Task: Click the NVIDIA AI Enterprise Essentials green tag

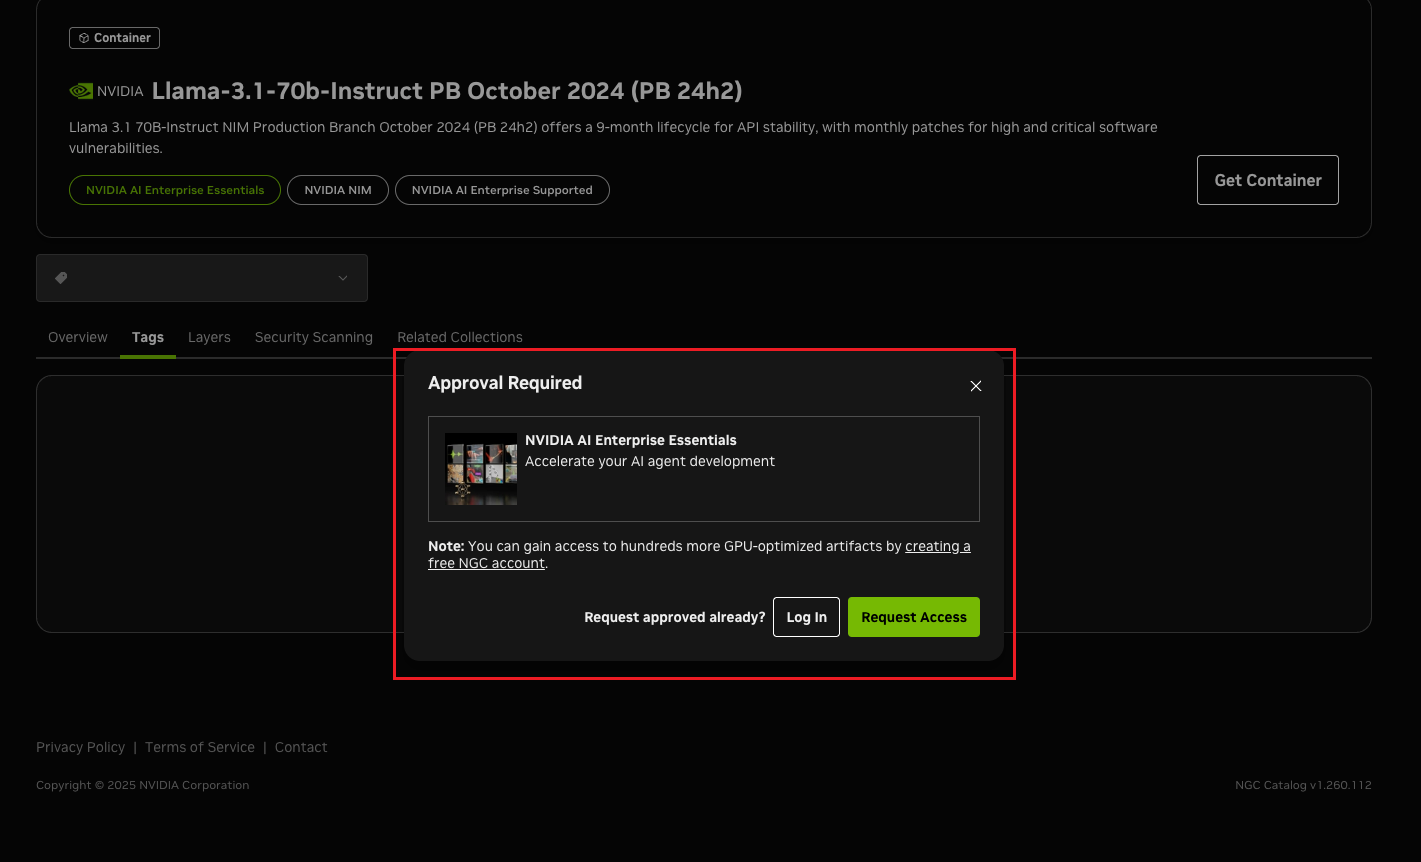Action: click(x=175, y=190)
